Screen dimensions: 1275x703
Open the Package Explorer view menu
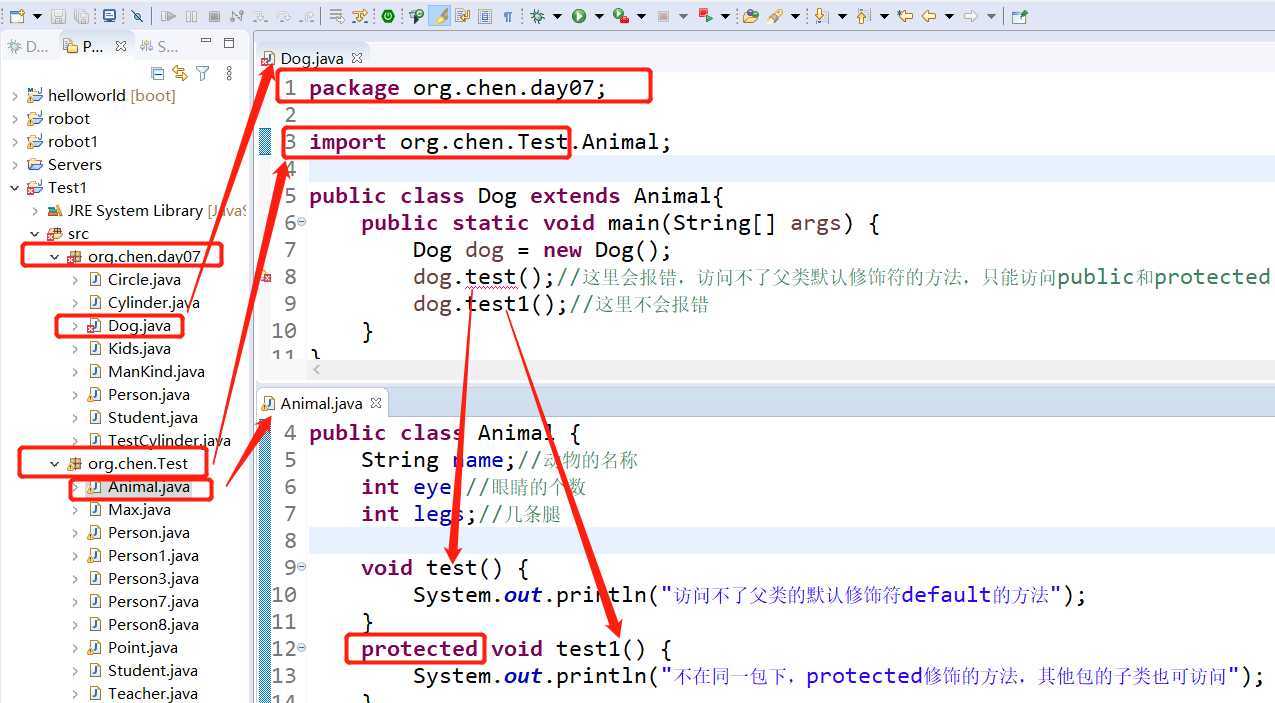(229, 73)
